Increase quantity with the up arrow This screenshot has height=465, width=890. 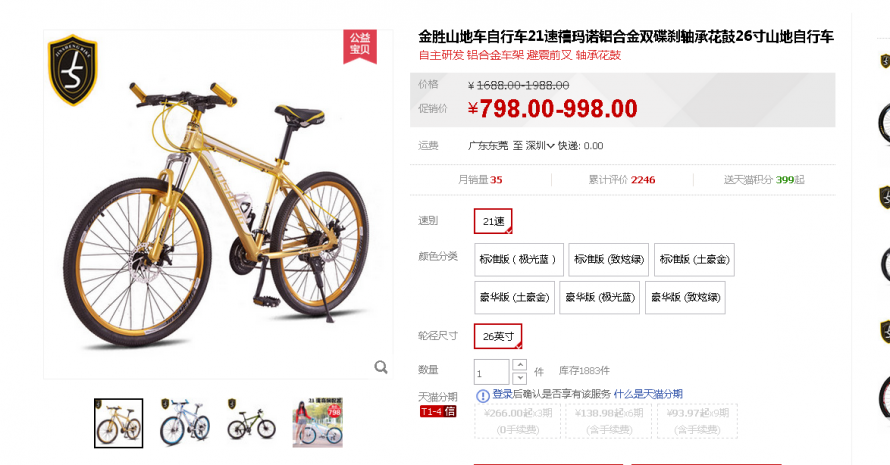click(519, 365)
